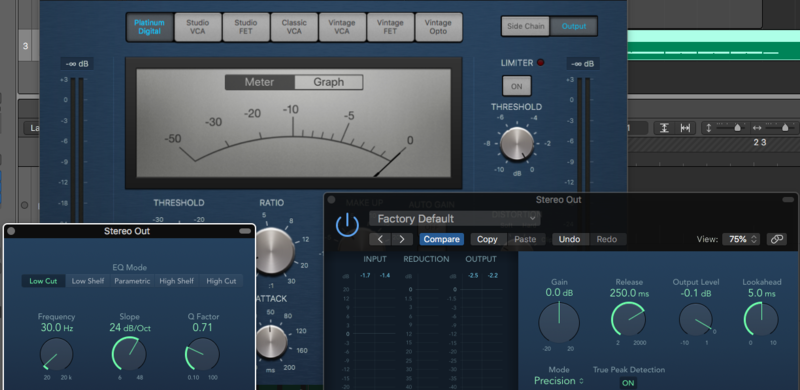Click the 0.71 Q Factor value
Viewport: 800px width, 390px height.
[x=202, y=328]
